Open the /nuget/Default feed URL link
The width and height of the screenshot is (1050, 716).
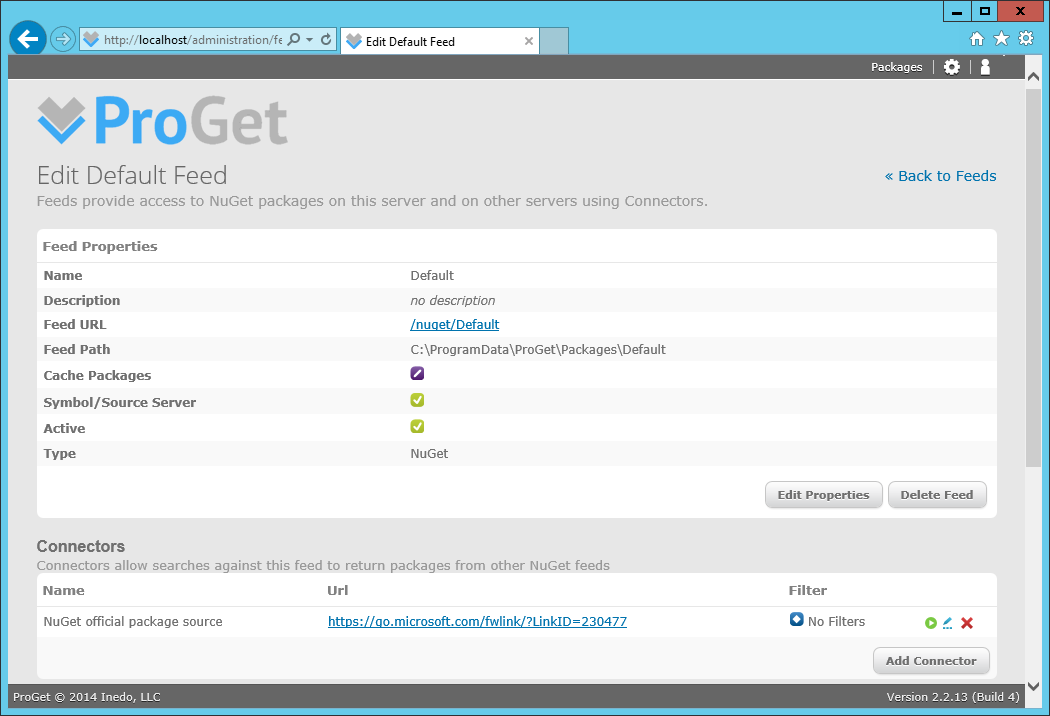tap(455, 325)
